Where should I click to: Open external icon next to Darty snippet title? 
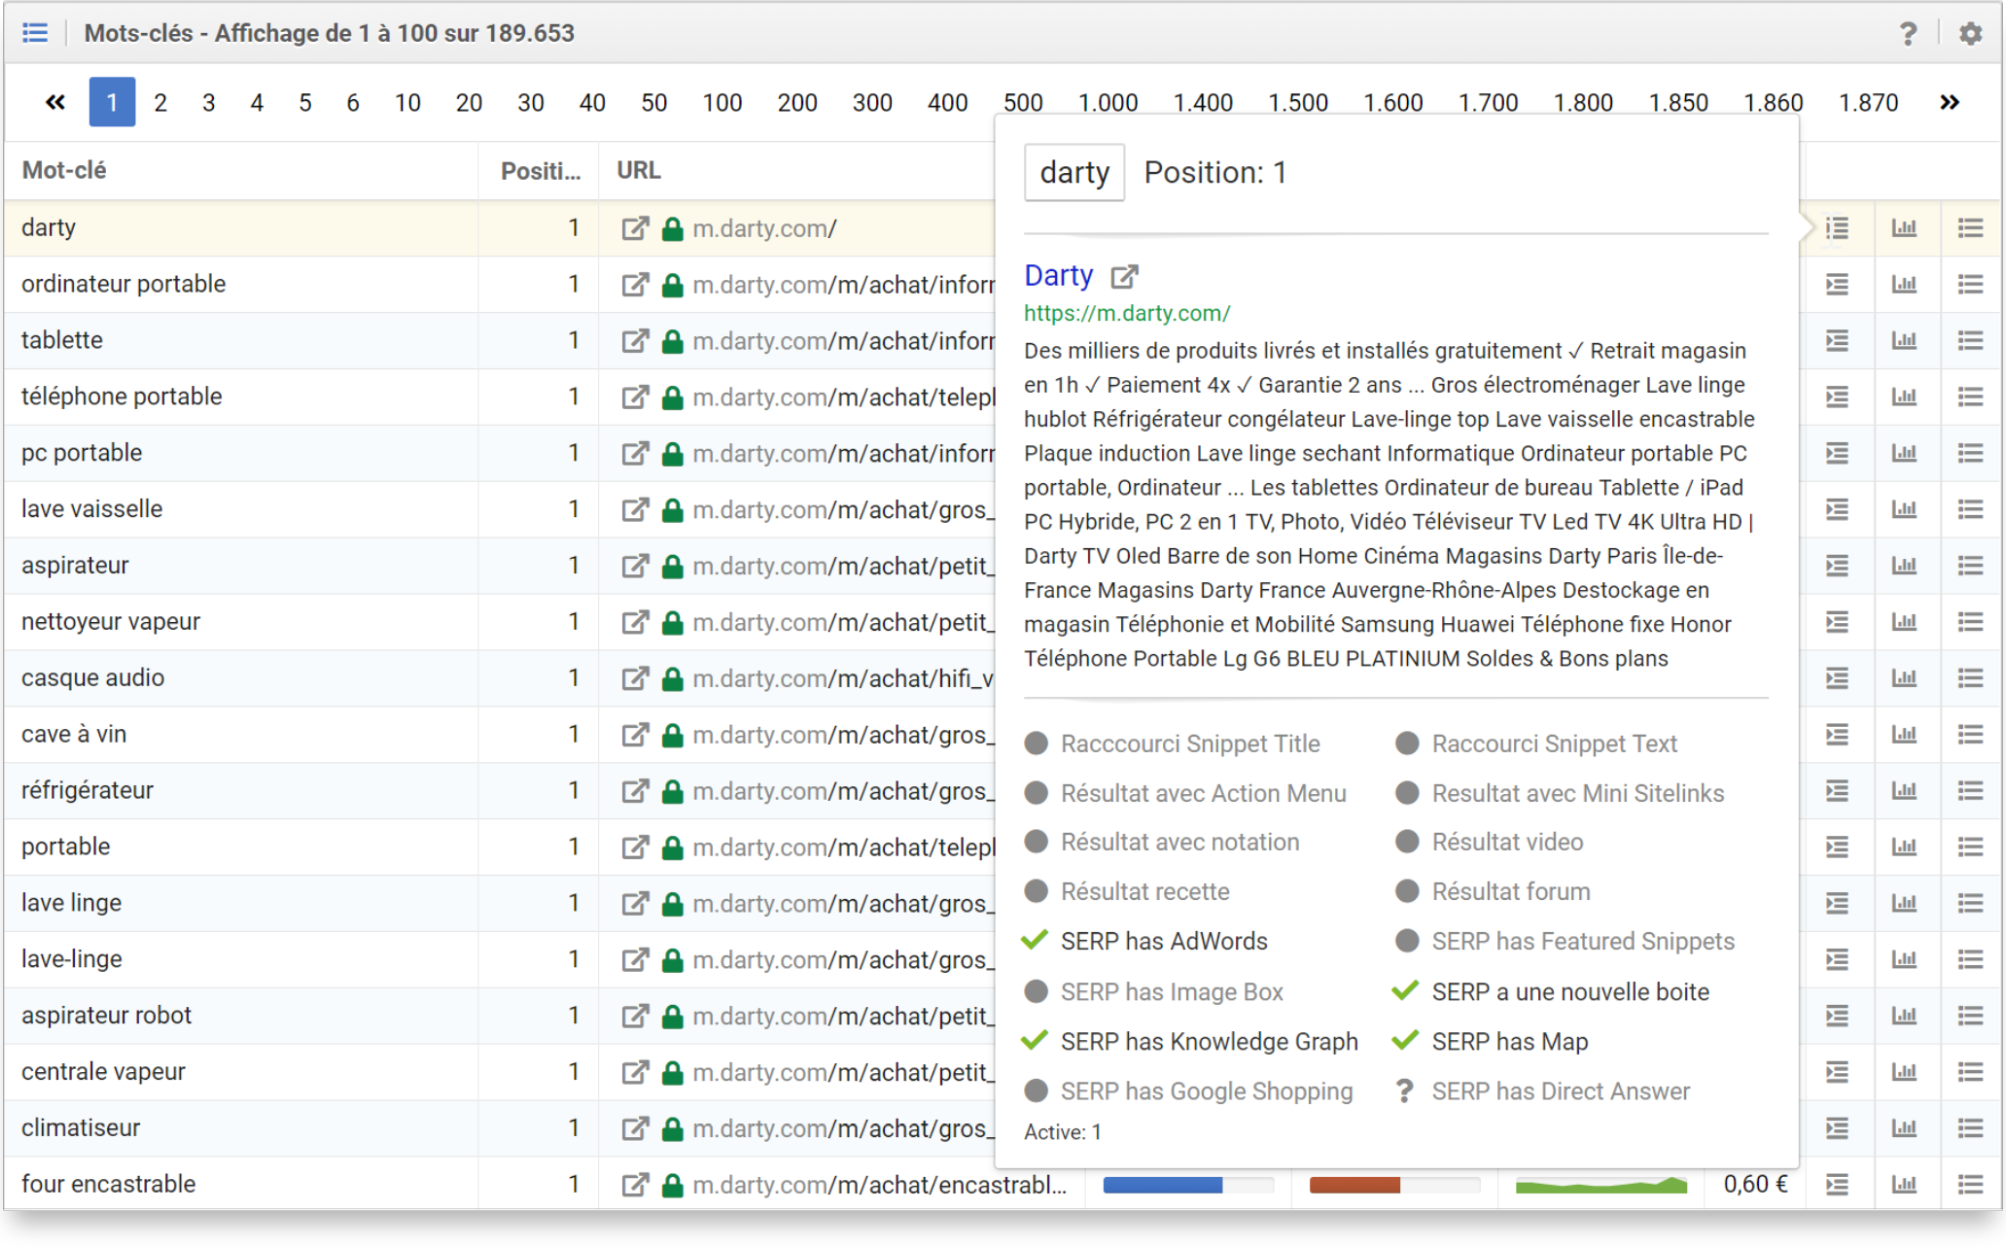pyautogui.click(x=1125, y=275)
